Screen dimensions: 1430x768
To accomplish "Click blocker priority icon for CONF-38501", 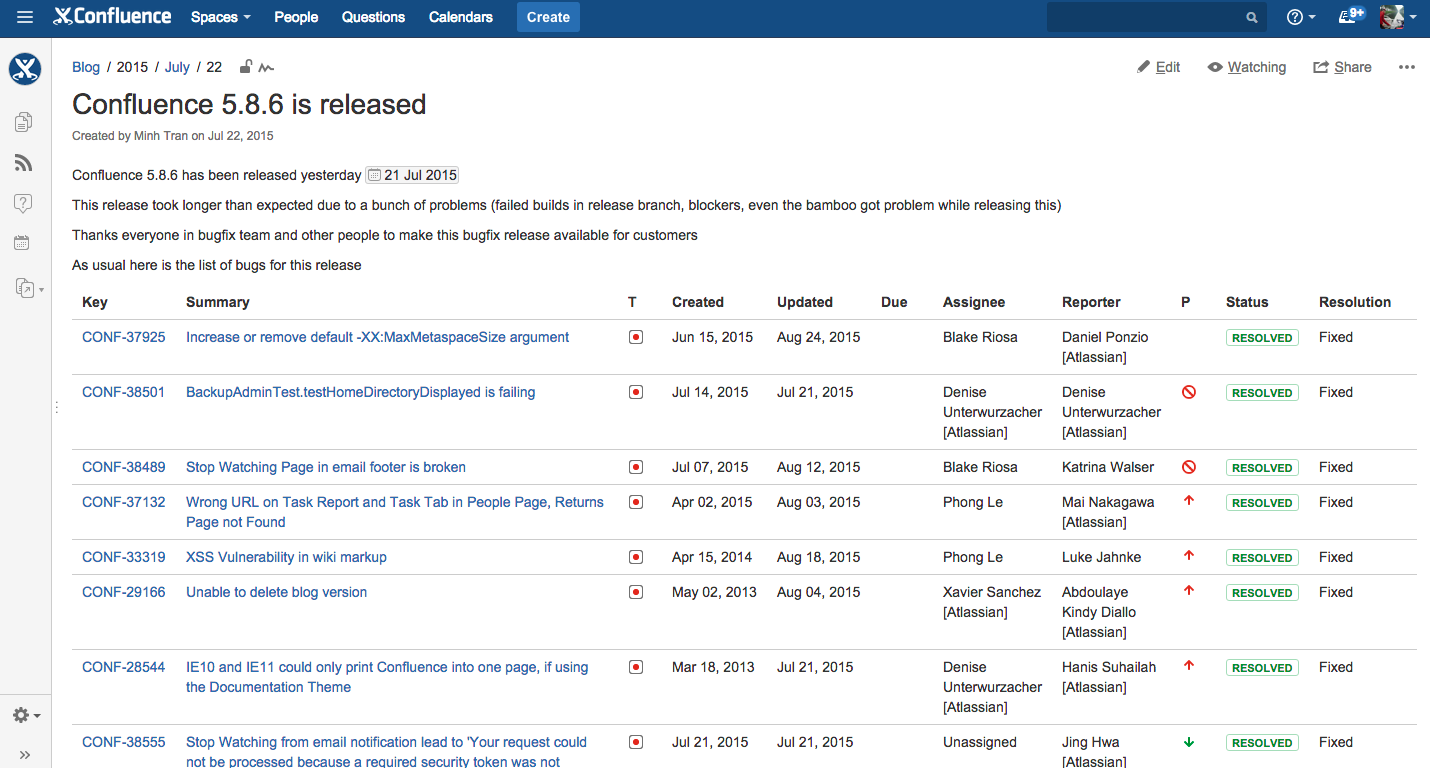I will coord(1189,392).
